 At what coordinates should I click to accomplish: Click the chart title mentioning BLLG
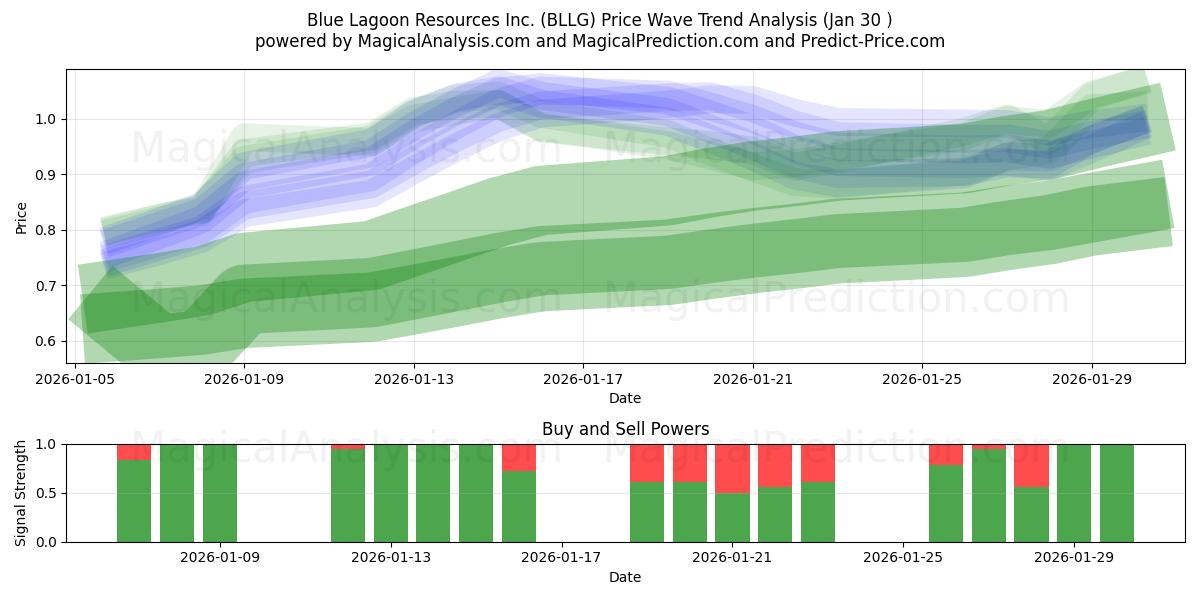tap(600, 17)
